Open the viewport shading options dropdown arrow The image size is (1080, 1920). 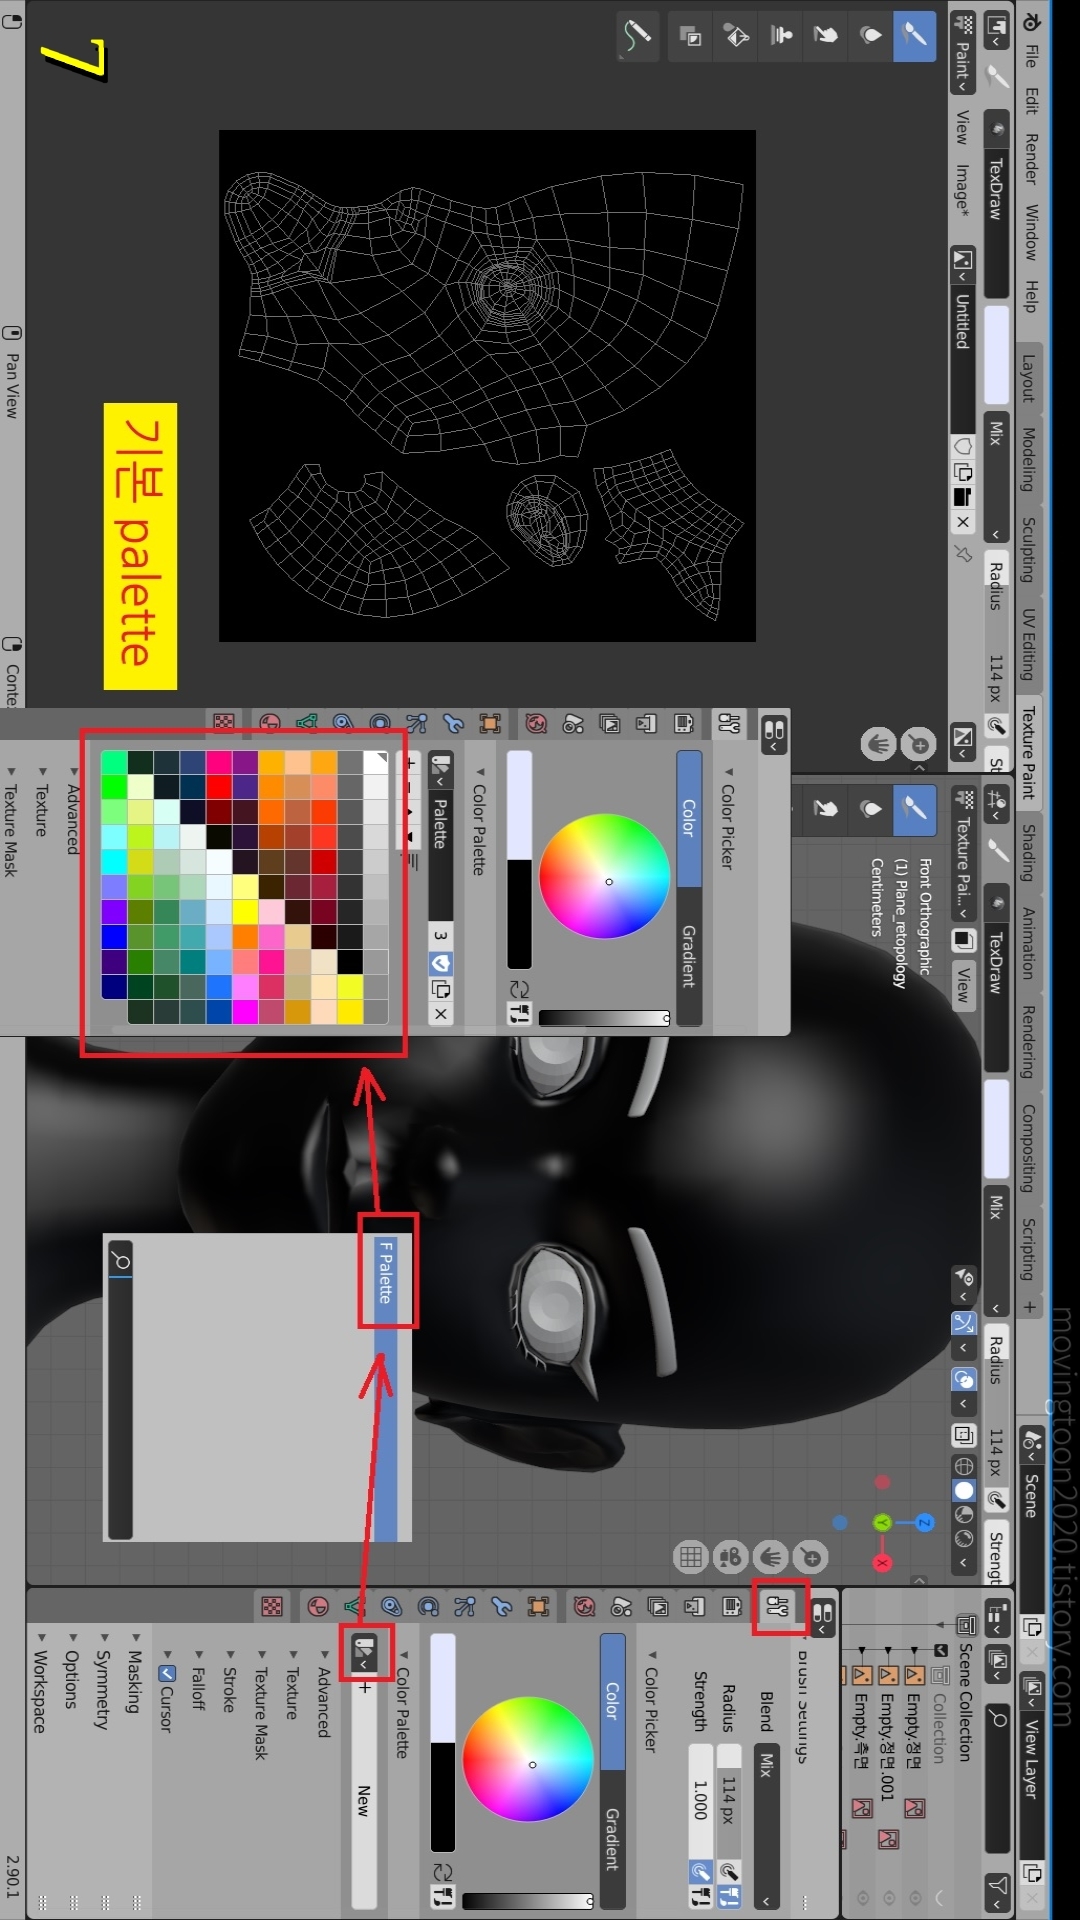tap(963, 1562)
